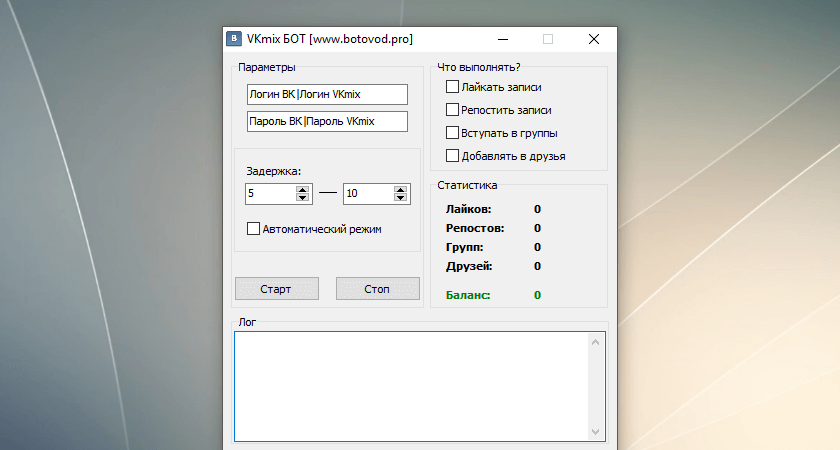Click the Баланс label
840x450 pixels.
click(468, 295)
